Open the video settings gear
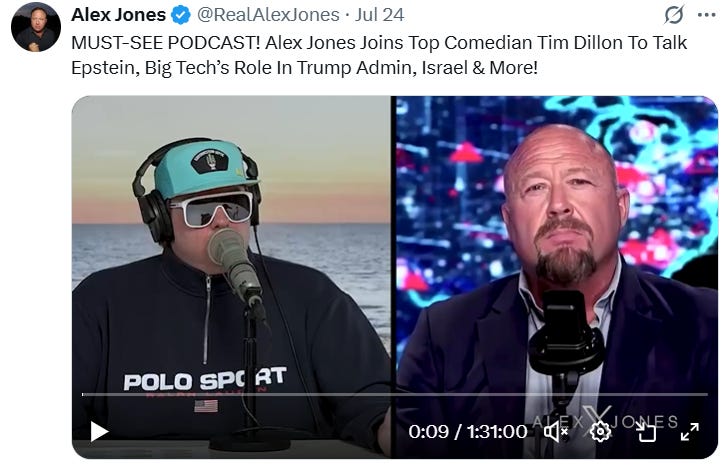Viewport: 727px width, 465px height. 600,432
